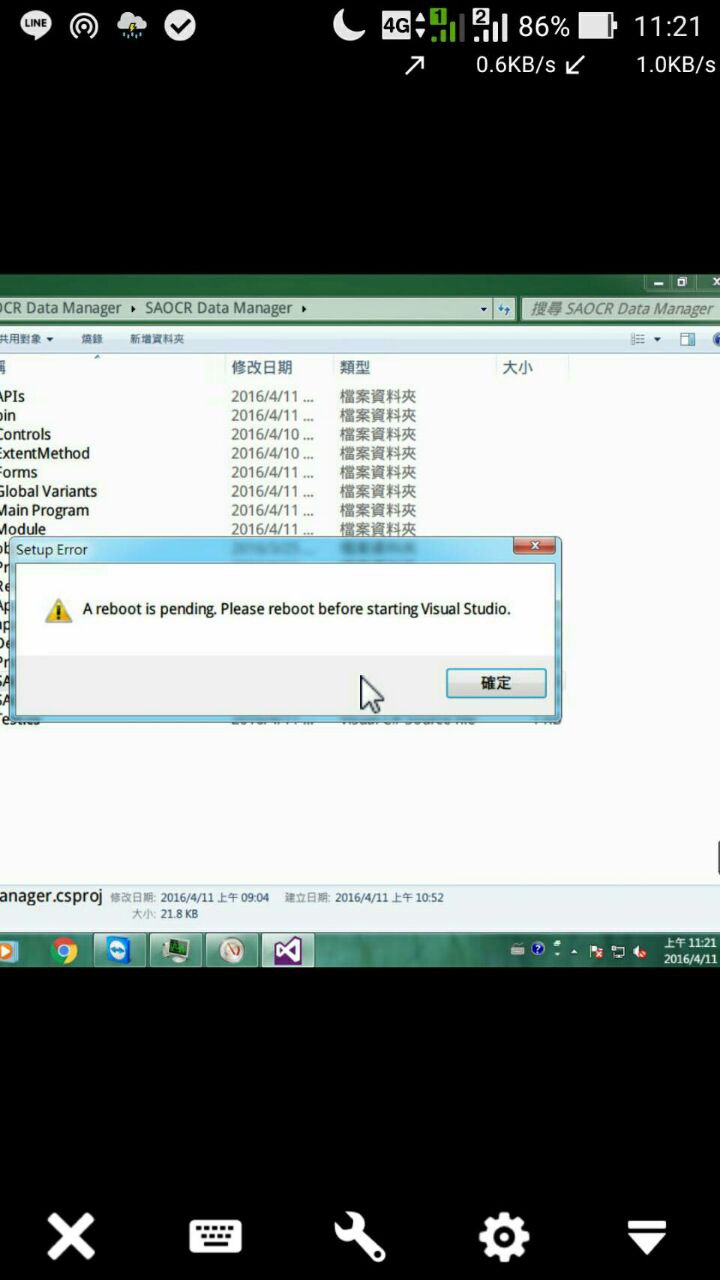Open the 共用對象 dropdown menu
The width and height of the screenshot is (720, 1280).
(x=27, y=339)
